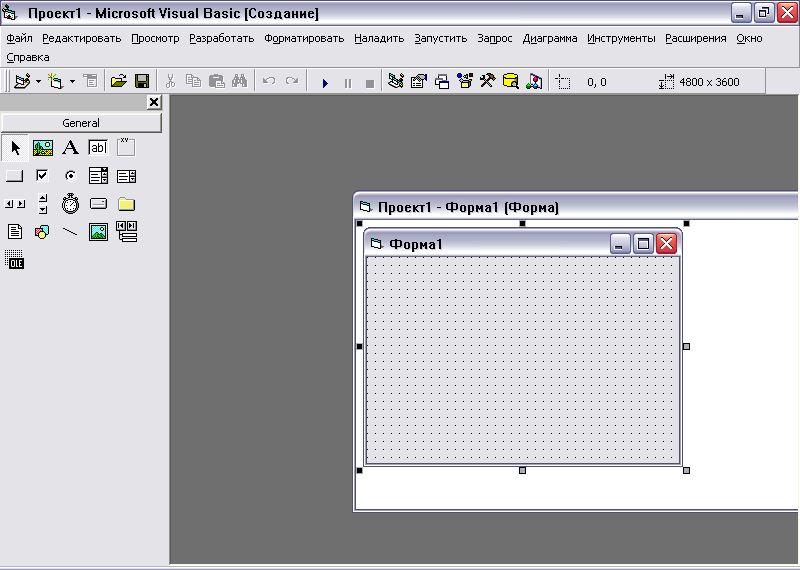Click the Cut scissors icon
The height and width of the screenshot is (570, 800).
click(x=170, y=81)
